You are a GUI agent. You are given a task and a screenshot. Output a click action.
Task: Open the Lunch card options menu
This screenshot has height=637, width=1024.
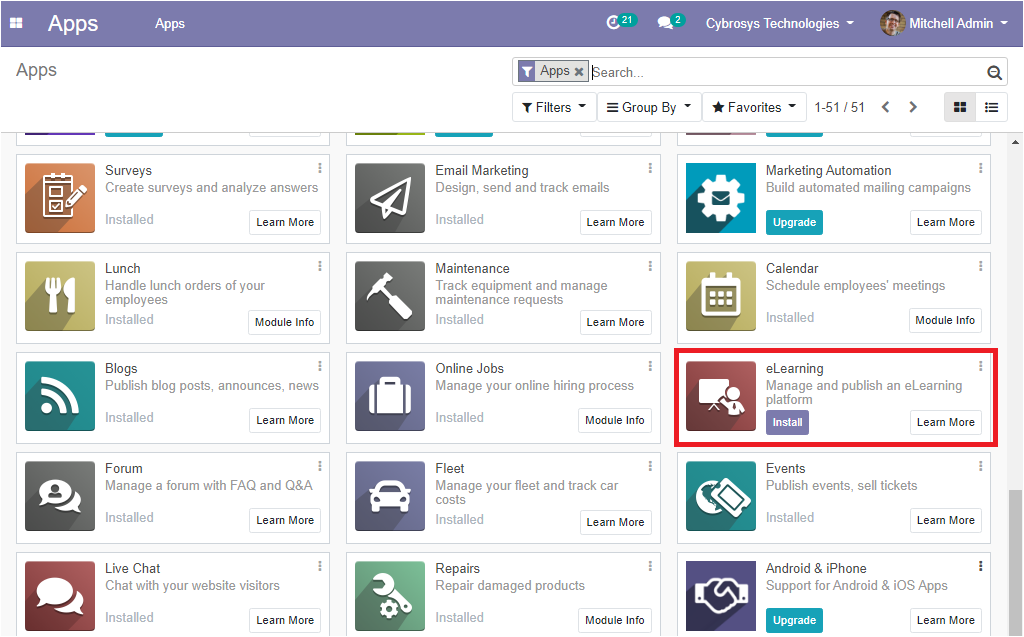[320, 267]
